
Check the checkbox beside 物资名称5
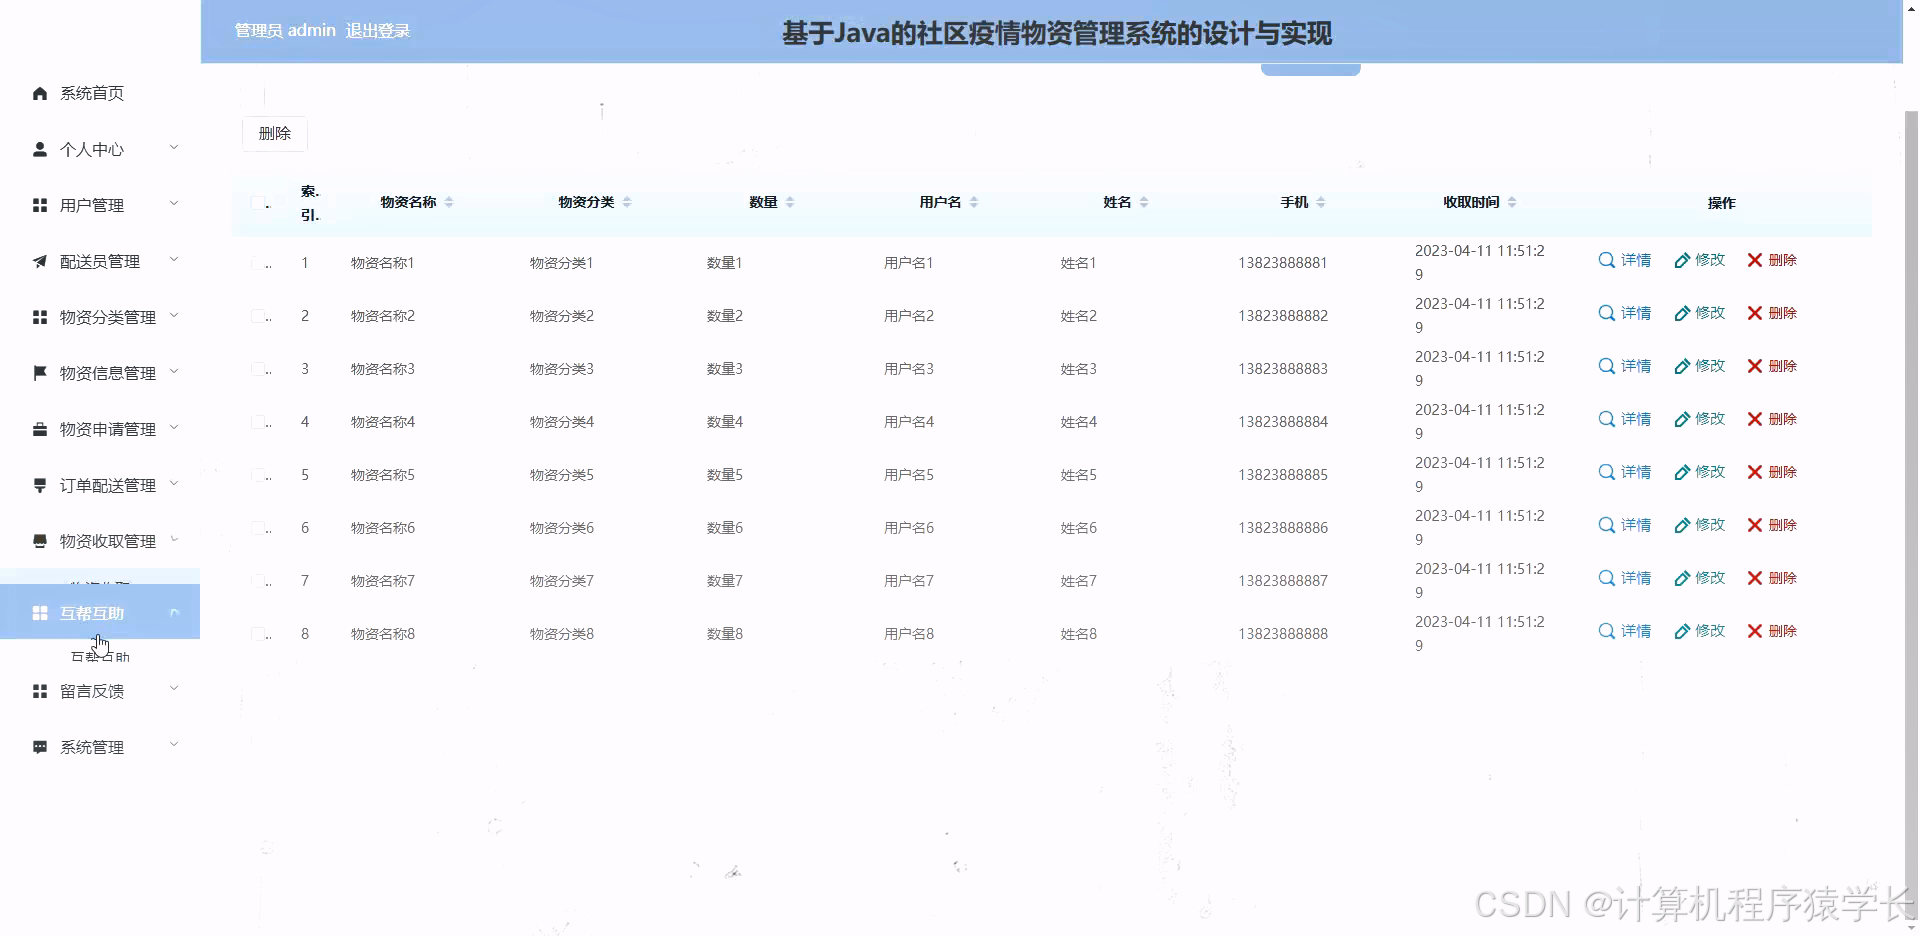(256, 474)
